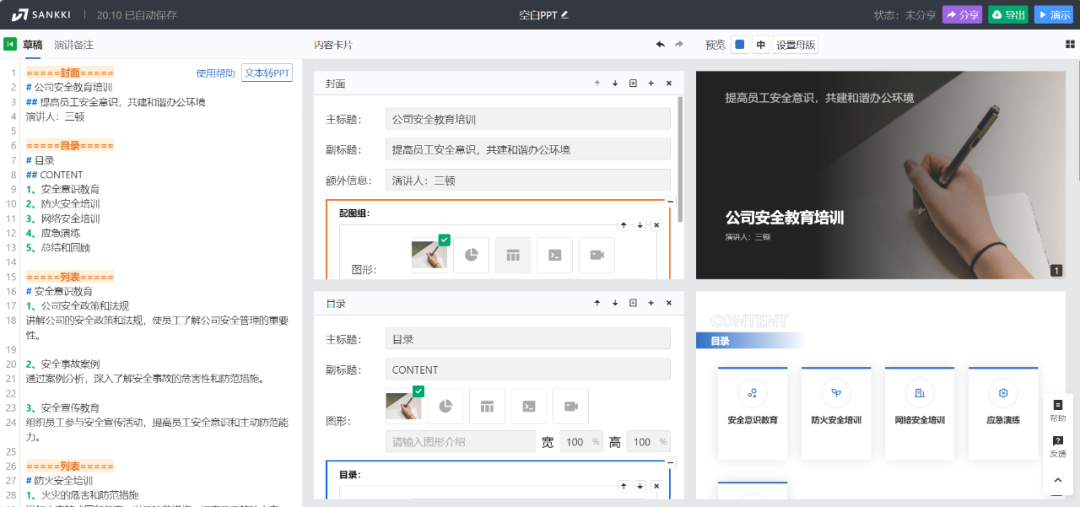This screenshot has height=507, width=1080.
Task: Choose video graphic in 封面 card
Action: click(597, 255)
